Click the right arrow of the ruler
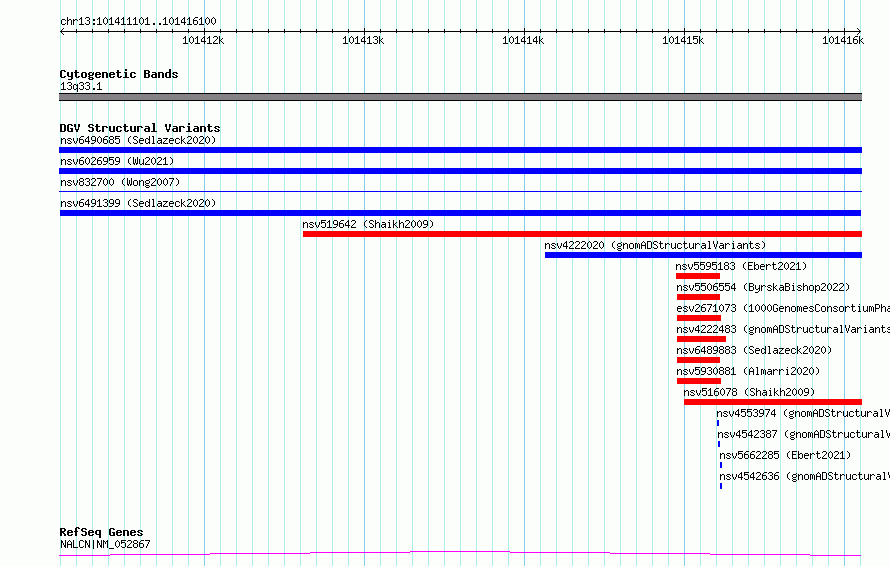Screen dimensions: 890x566 pyautogui.click(x=859, y=31)
